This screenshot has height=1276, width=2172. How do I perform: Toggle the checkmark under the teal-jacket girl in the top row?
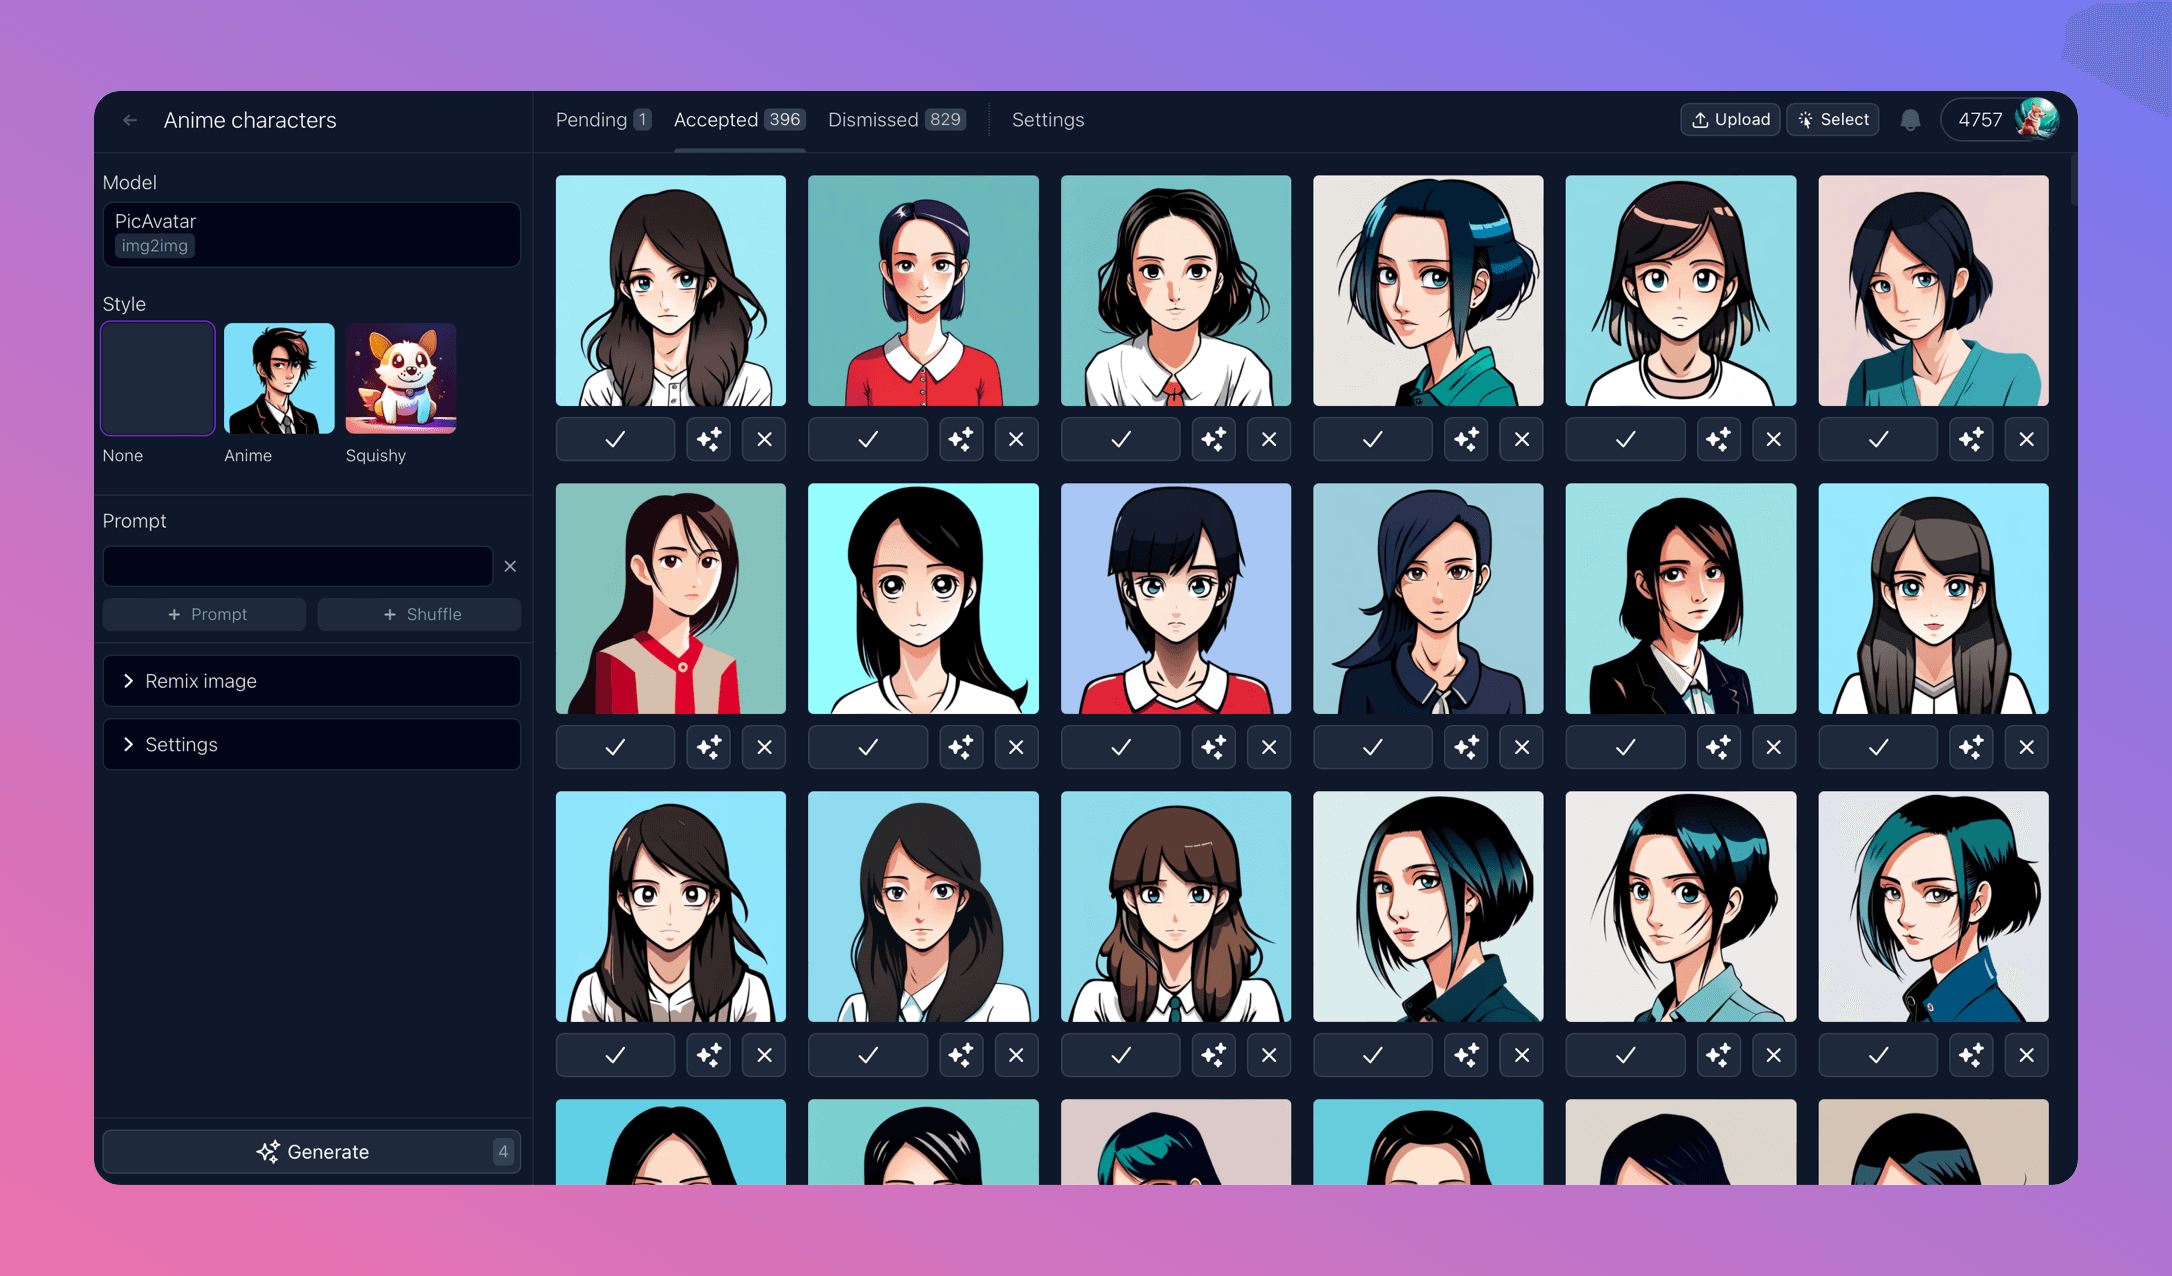[1373, 439]
